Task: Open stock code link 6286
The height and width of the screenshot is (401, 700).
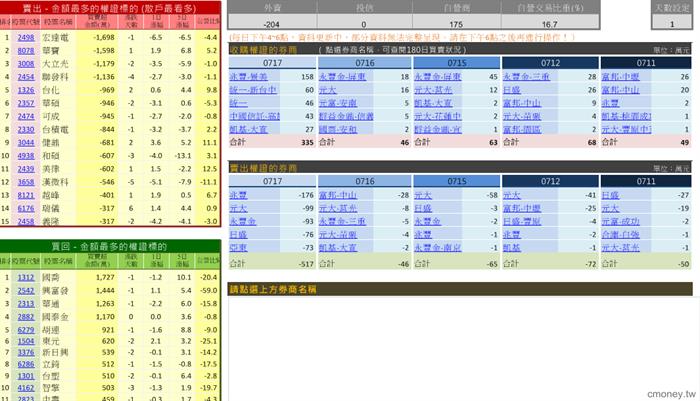Action: coord(26,364)
